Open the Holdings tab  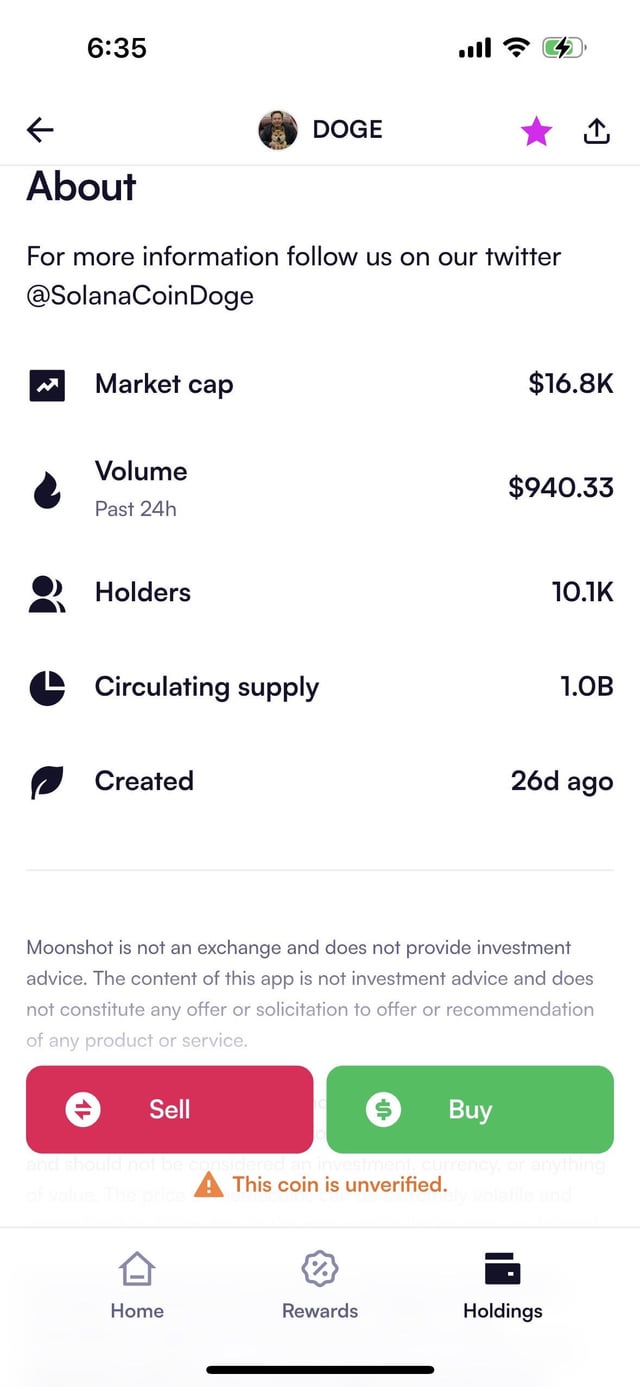point(502,1285)
